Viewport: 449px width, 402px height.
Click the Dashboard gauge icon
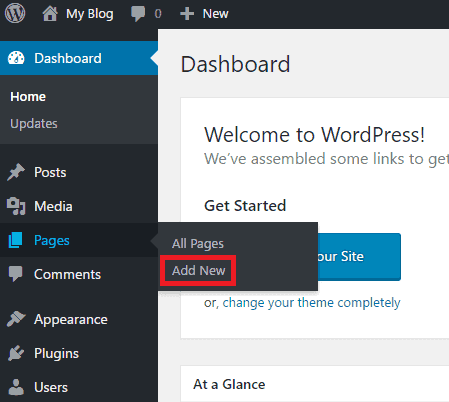pos(16,58)
